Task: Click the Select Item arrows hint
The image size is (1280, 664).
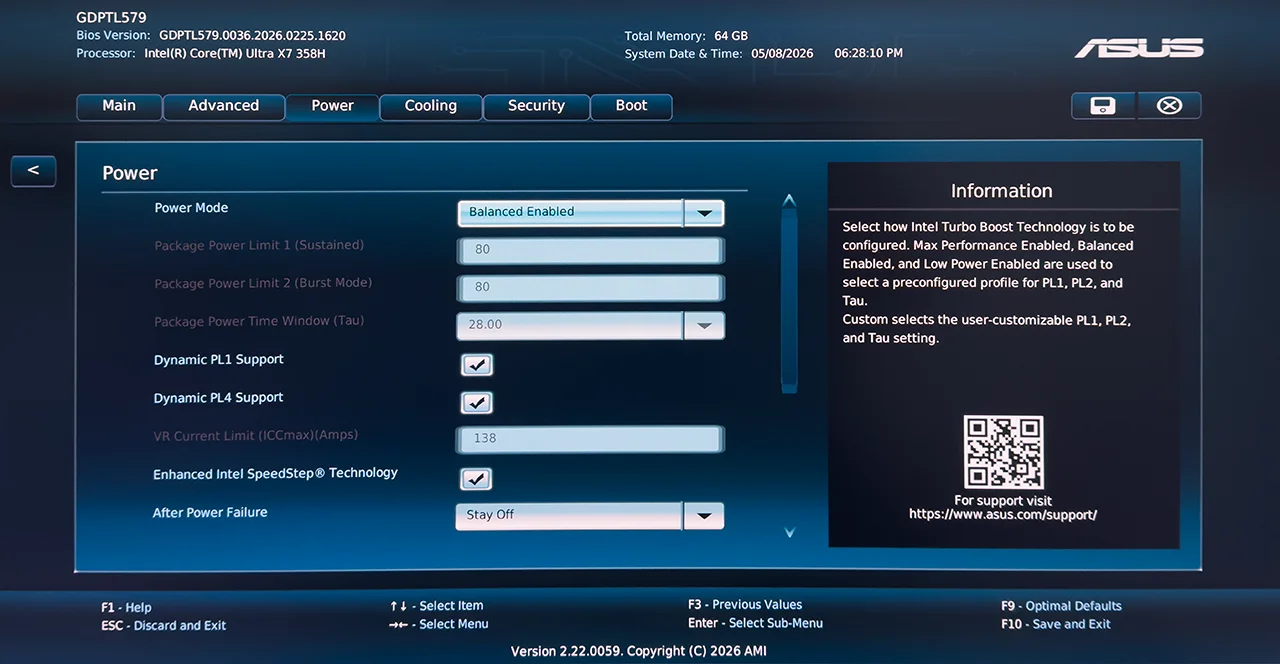Action: point(436,606)
